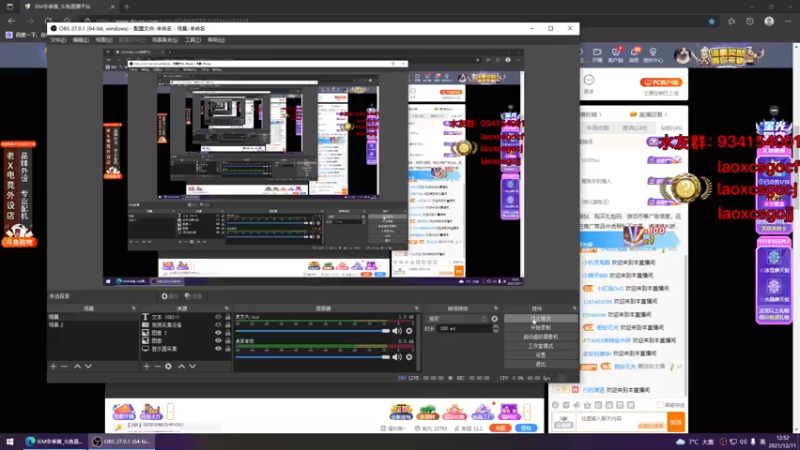
Task: Open 消息 messages icon in Douyu header
Action: tap(634, 55)
